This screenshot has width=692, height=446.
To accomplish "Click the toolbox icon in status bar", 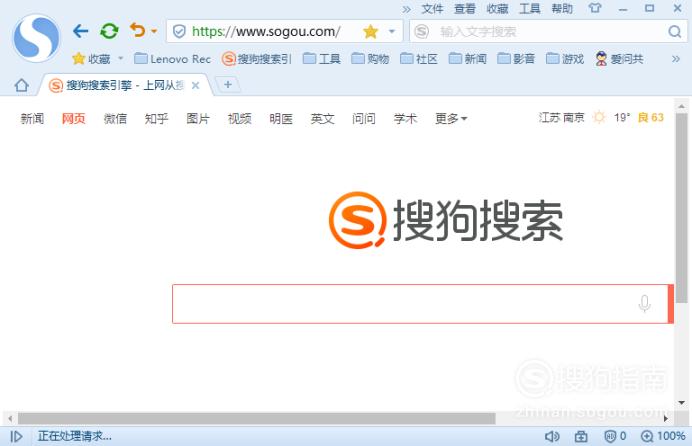I will (x=581, y=436).
